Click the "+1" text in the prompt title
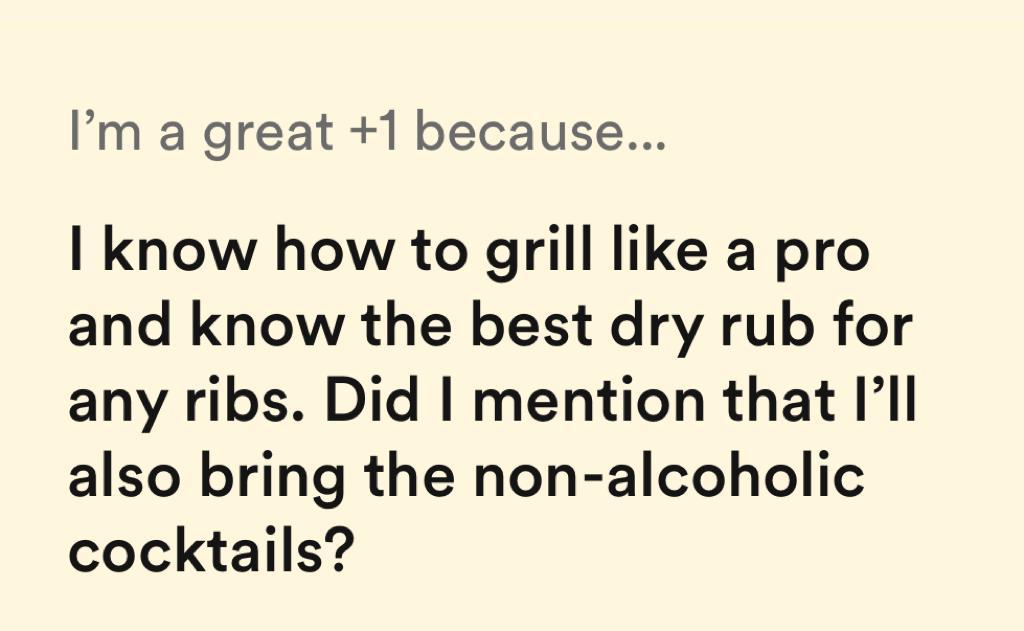Image resolution: width=1024 pixels, height=631 pixels. coord(373,134)
